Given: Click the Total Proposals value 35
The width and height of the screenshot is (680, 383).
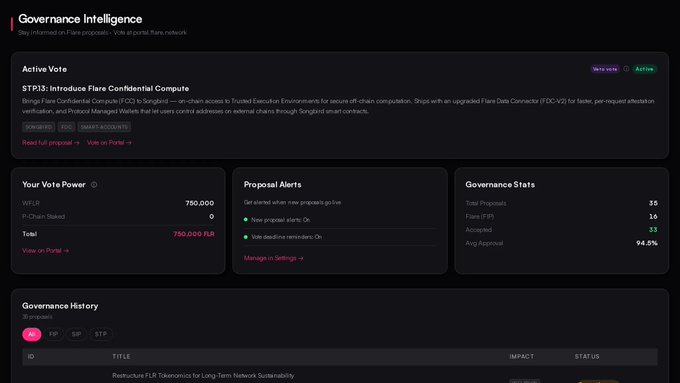Looking at the screenshot, I should pyautogui.click(x=653, y=203).
